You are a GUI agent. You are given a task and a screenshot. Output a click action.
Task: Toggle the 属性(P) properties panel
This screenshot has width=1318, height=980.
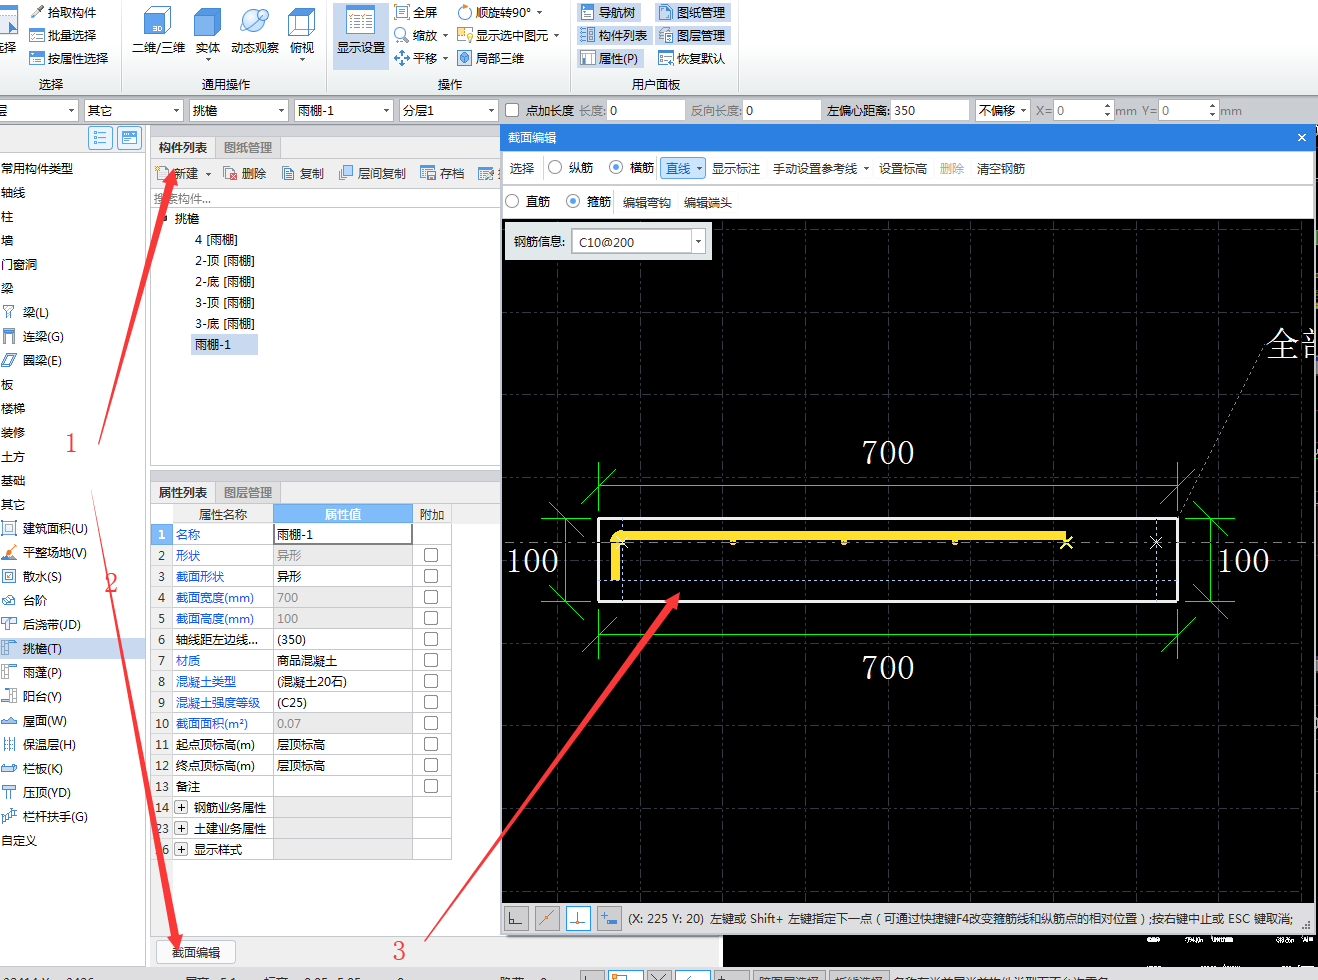click(609, 58)
